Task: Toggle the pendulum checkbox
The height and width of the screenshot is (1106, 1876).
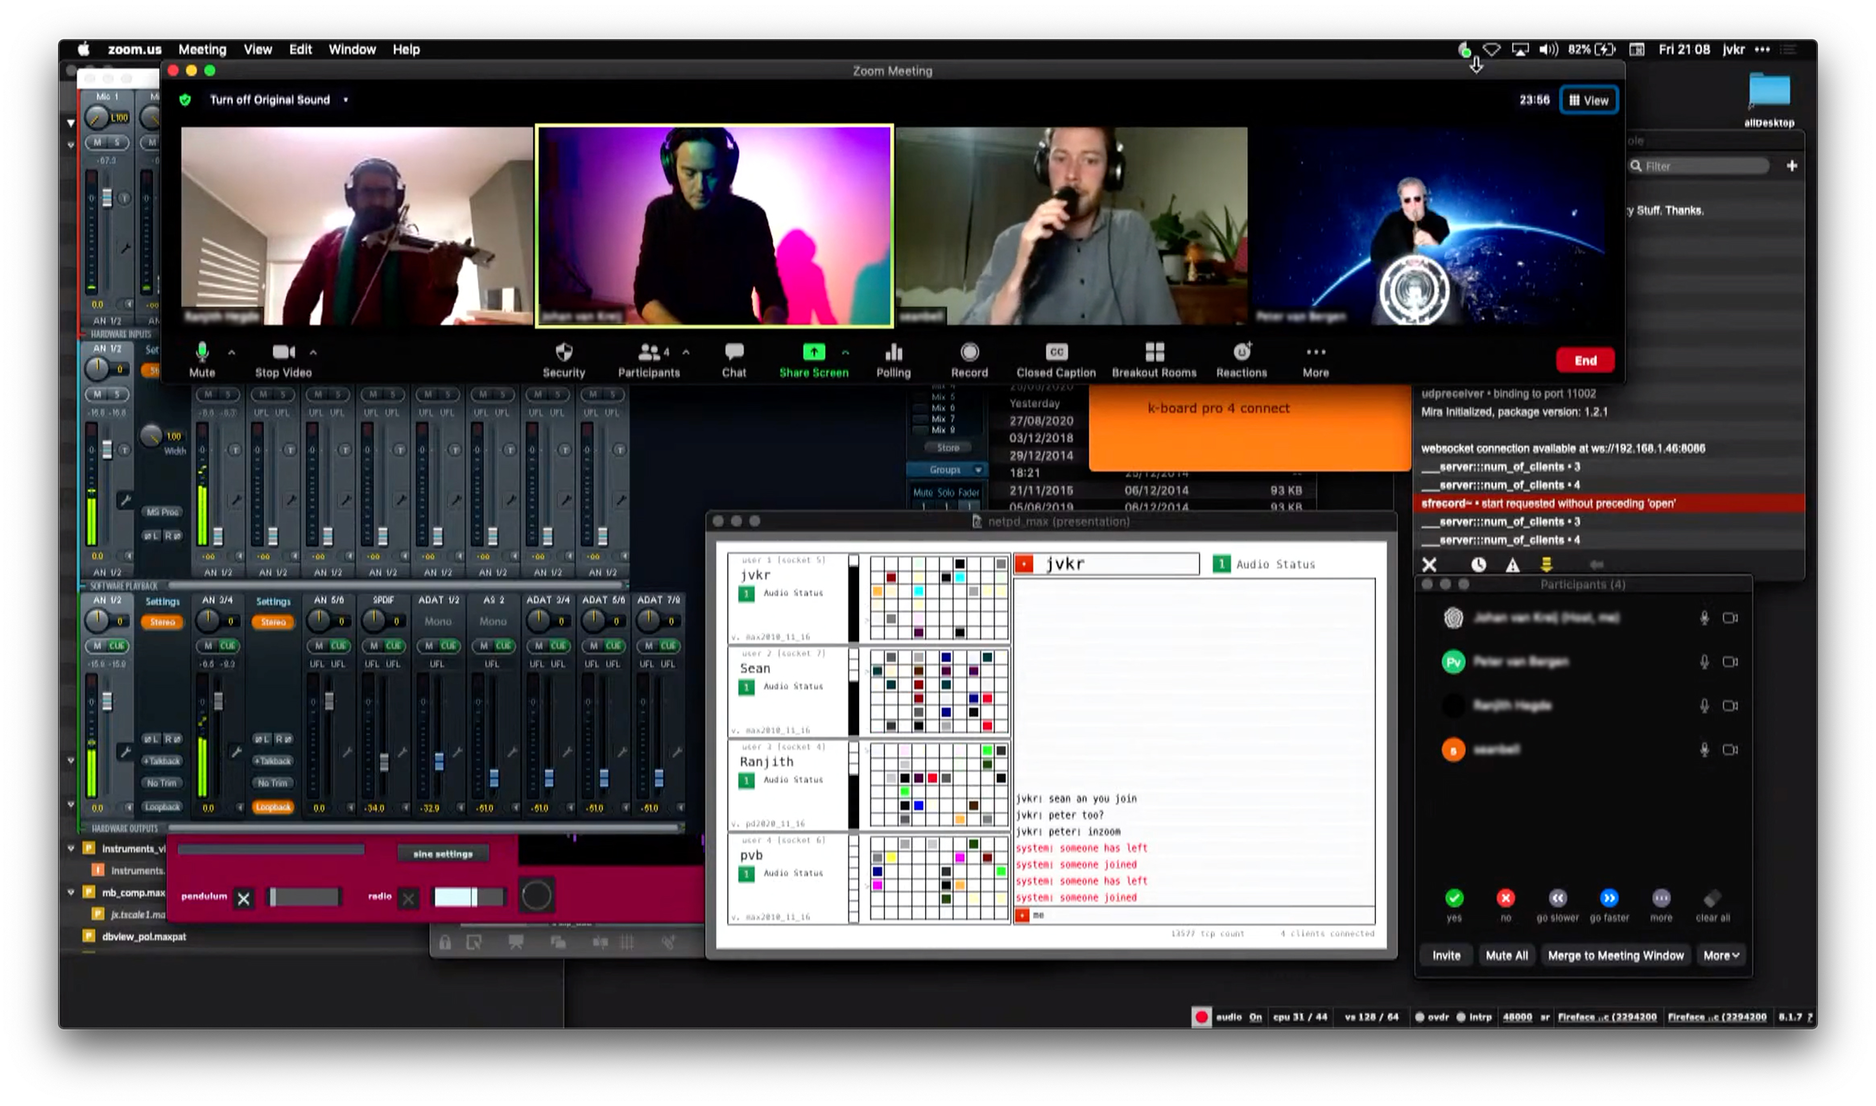Action: click(244, 898)
